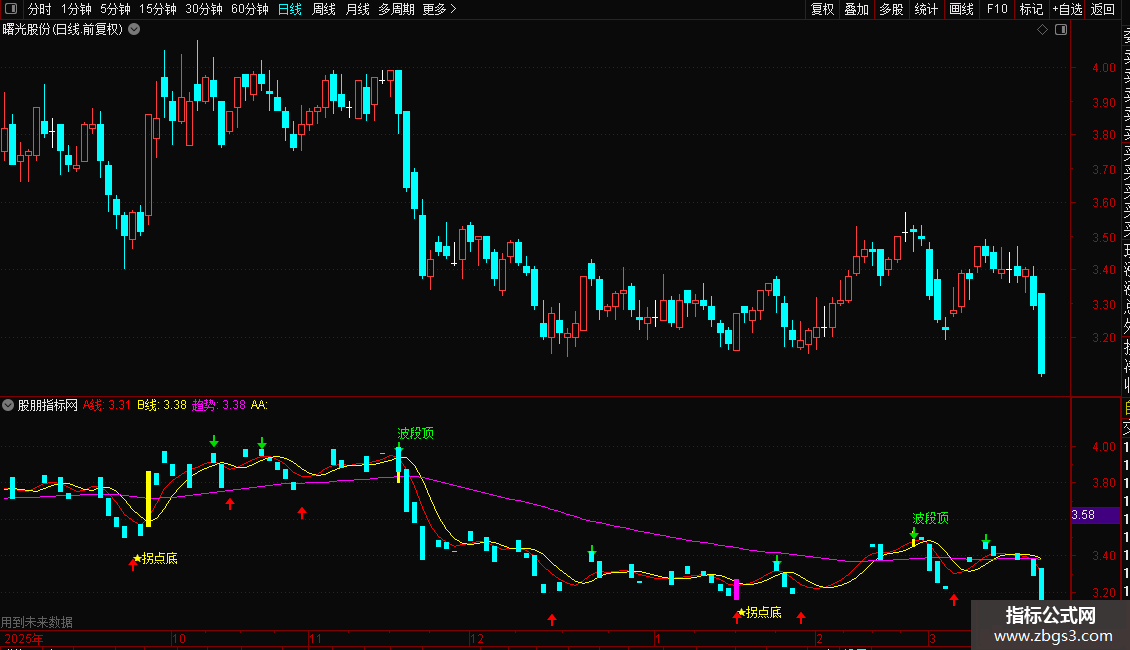This screenshot has width=1130, height=650.
Task: Add stock via +自选 button
Action: point(1067,9)
